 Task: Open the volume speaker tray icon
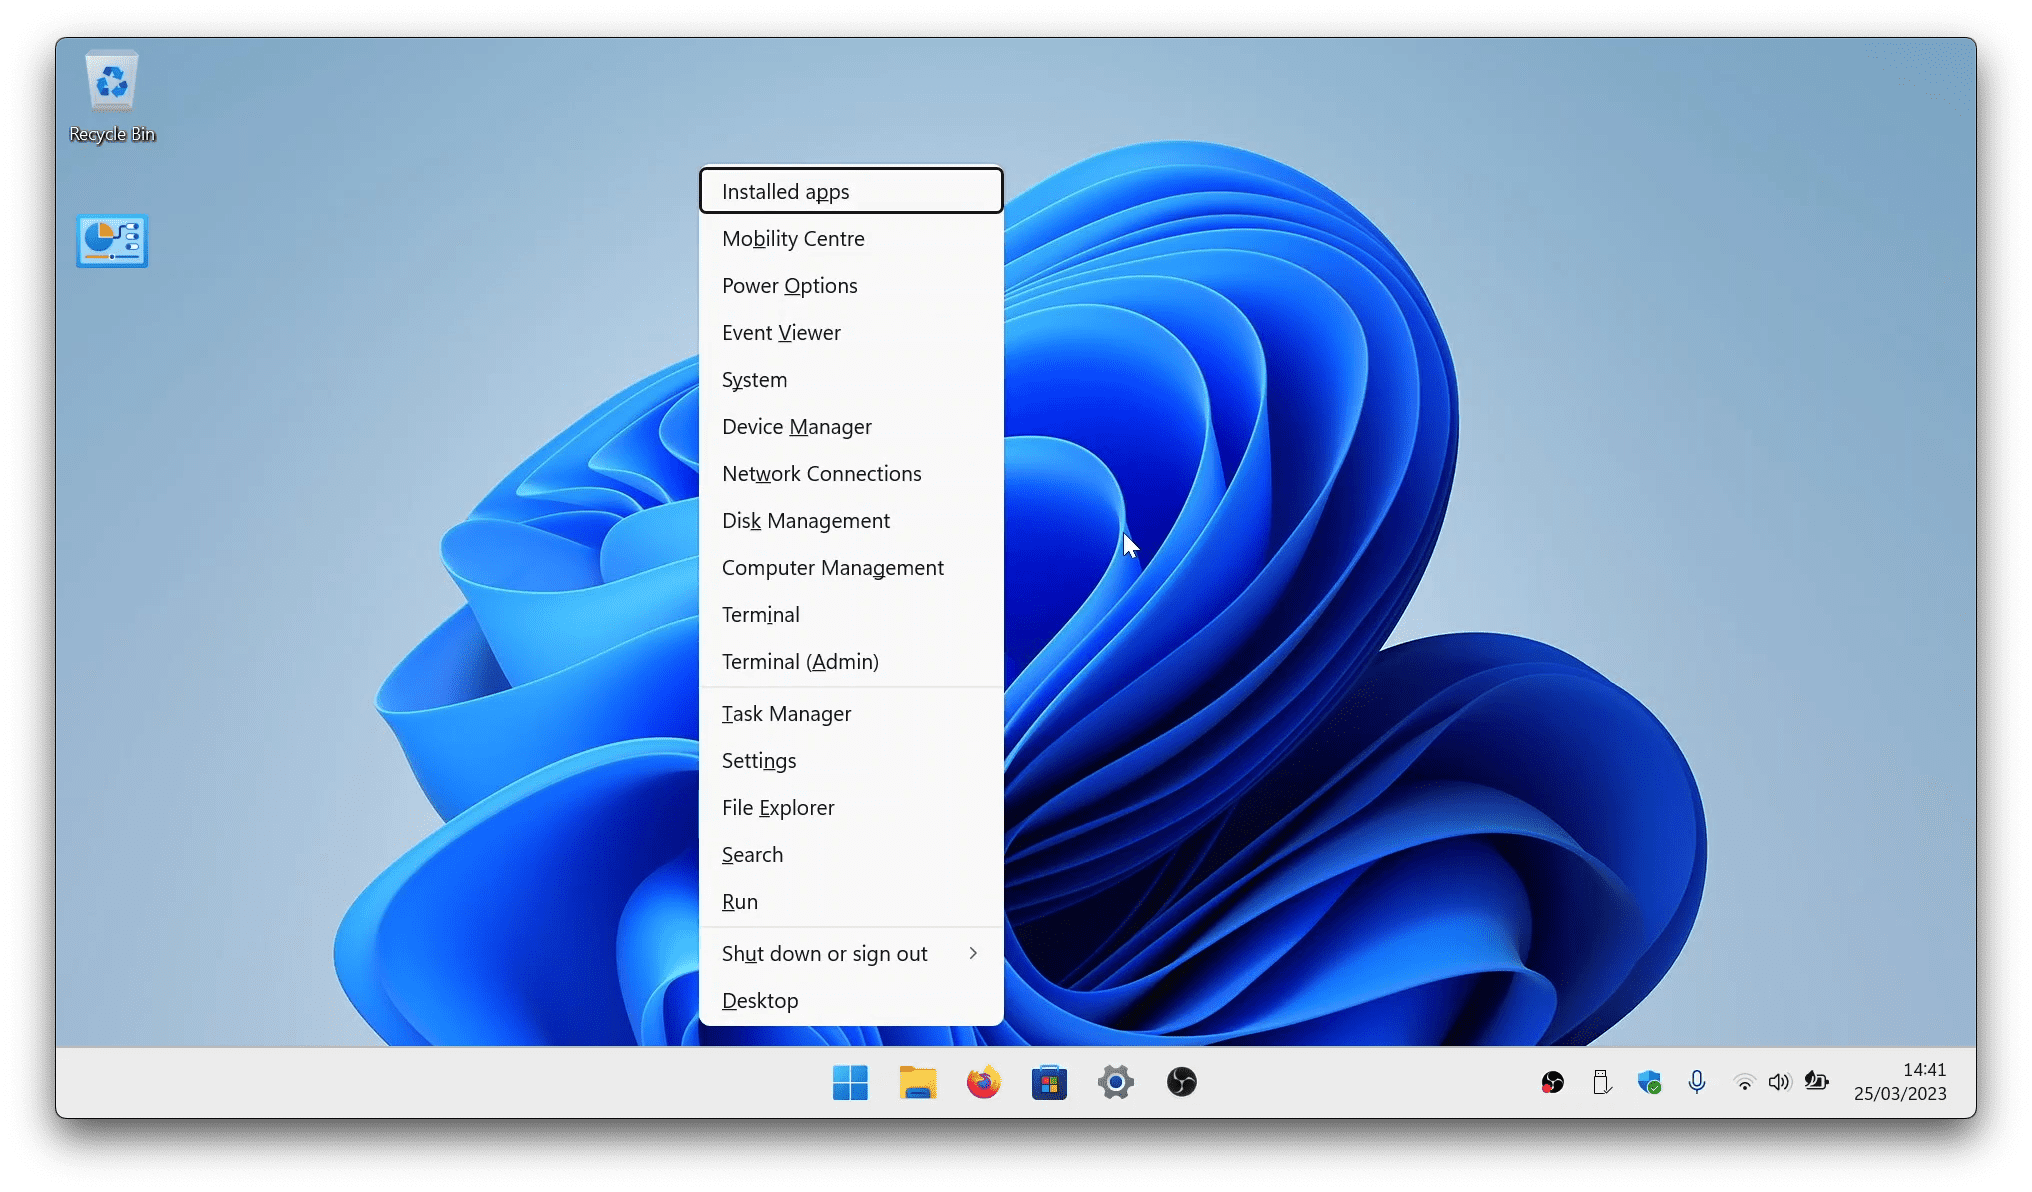point(1779,1082)
